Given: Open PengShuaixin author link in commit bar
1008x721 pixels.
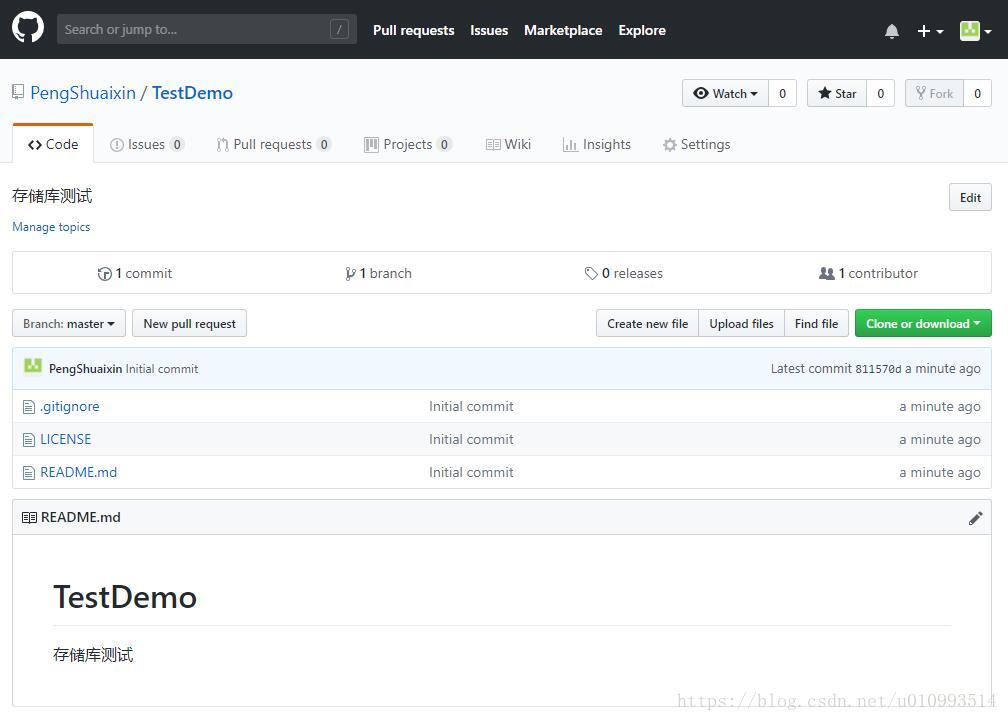Looking at the screenshot, I should (x=86, y=369).
